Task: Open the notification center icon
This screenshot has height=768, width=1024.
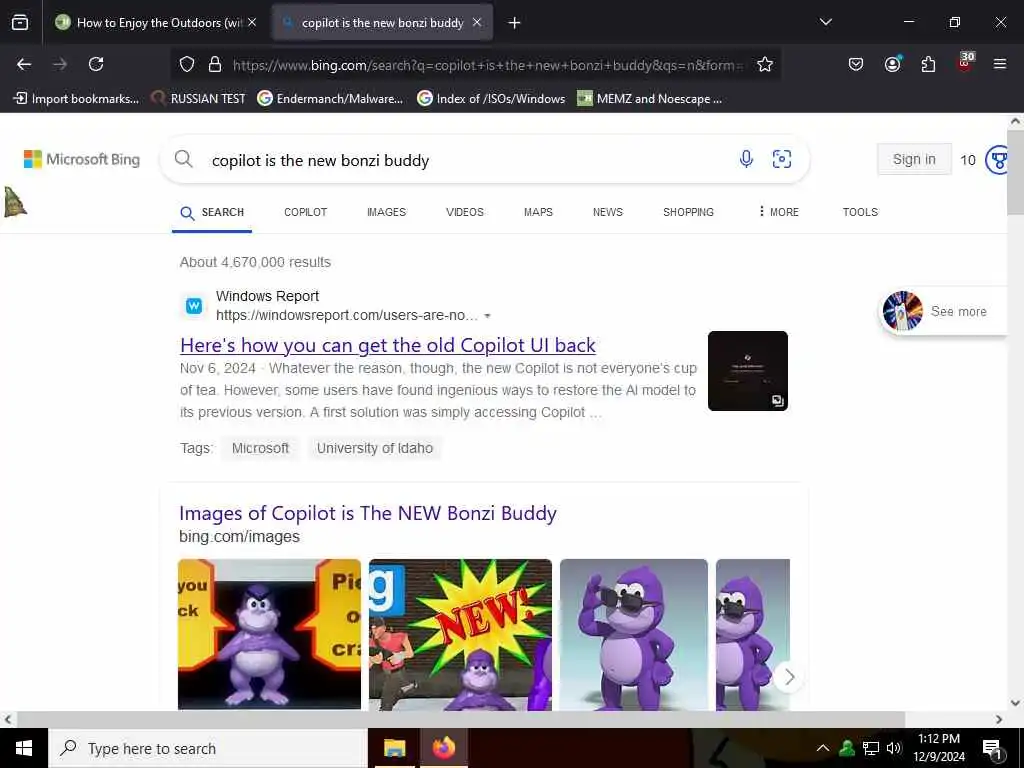Action: [x=992, y=749]
